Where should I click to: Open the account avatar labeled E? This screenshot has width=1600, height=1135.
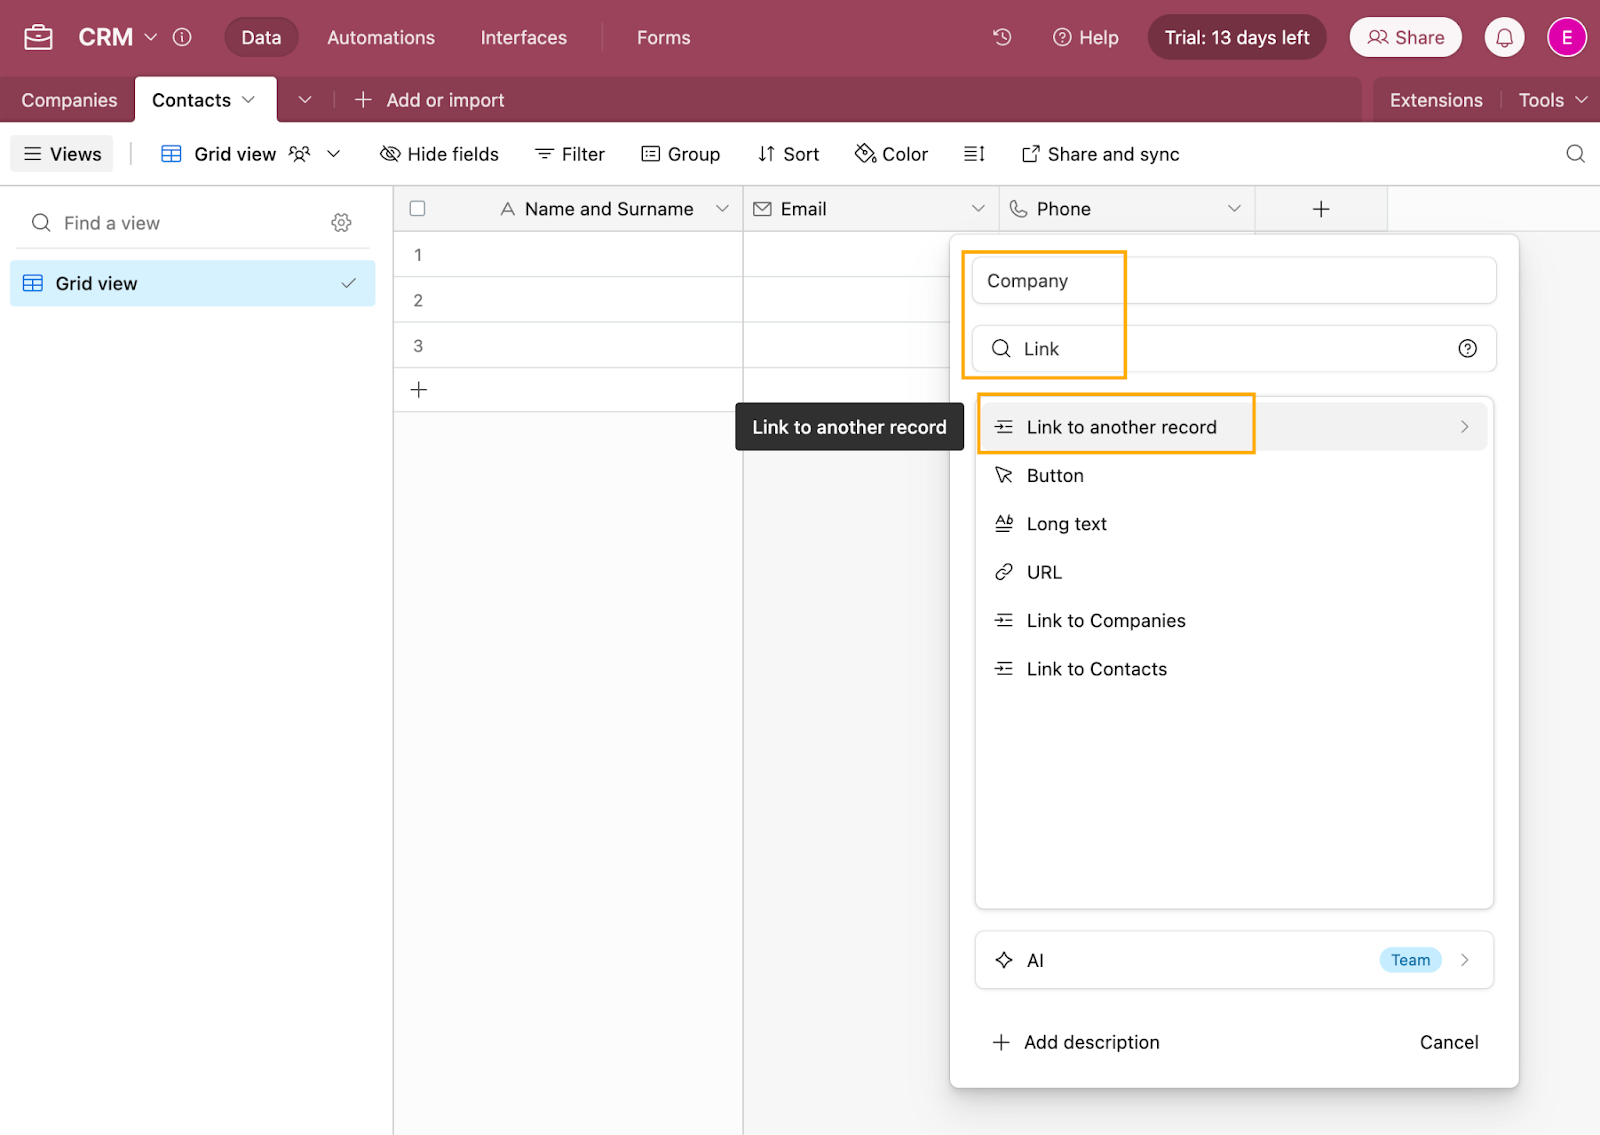(1566, 37)
